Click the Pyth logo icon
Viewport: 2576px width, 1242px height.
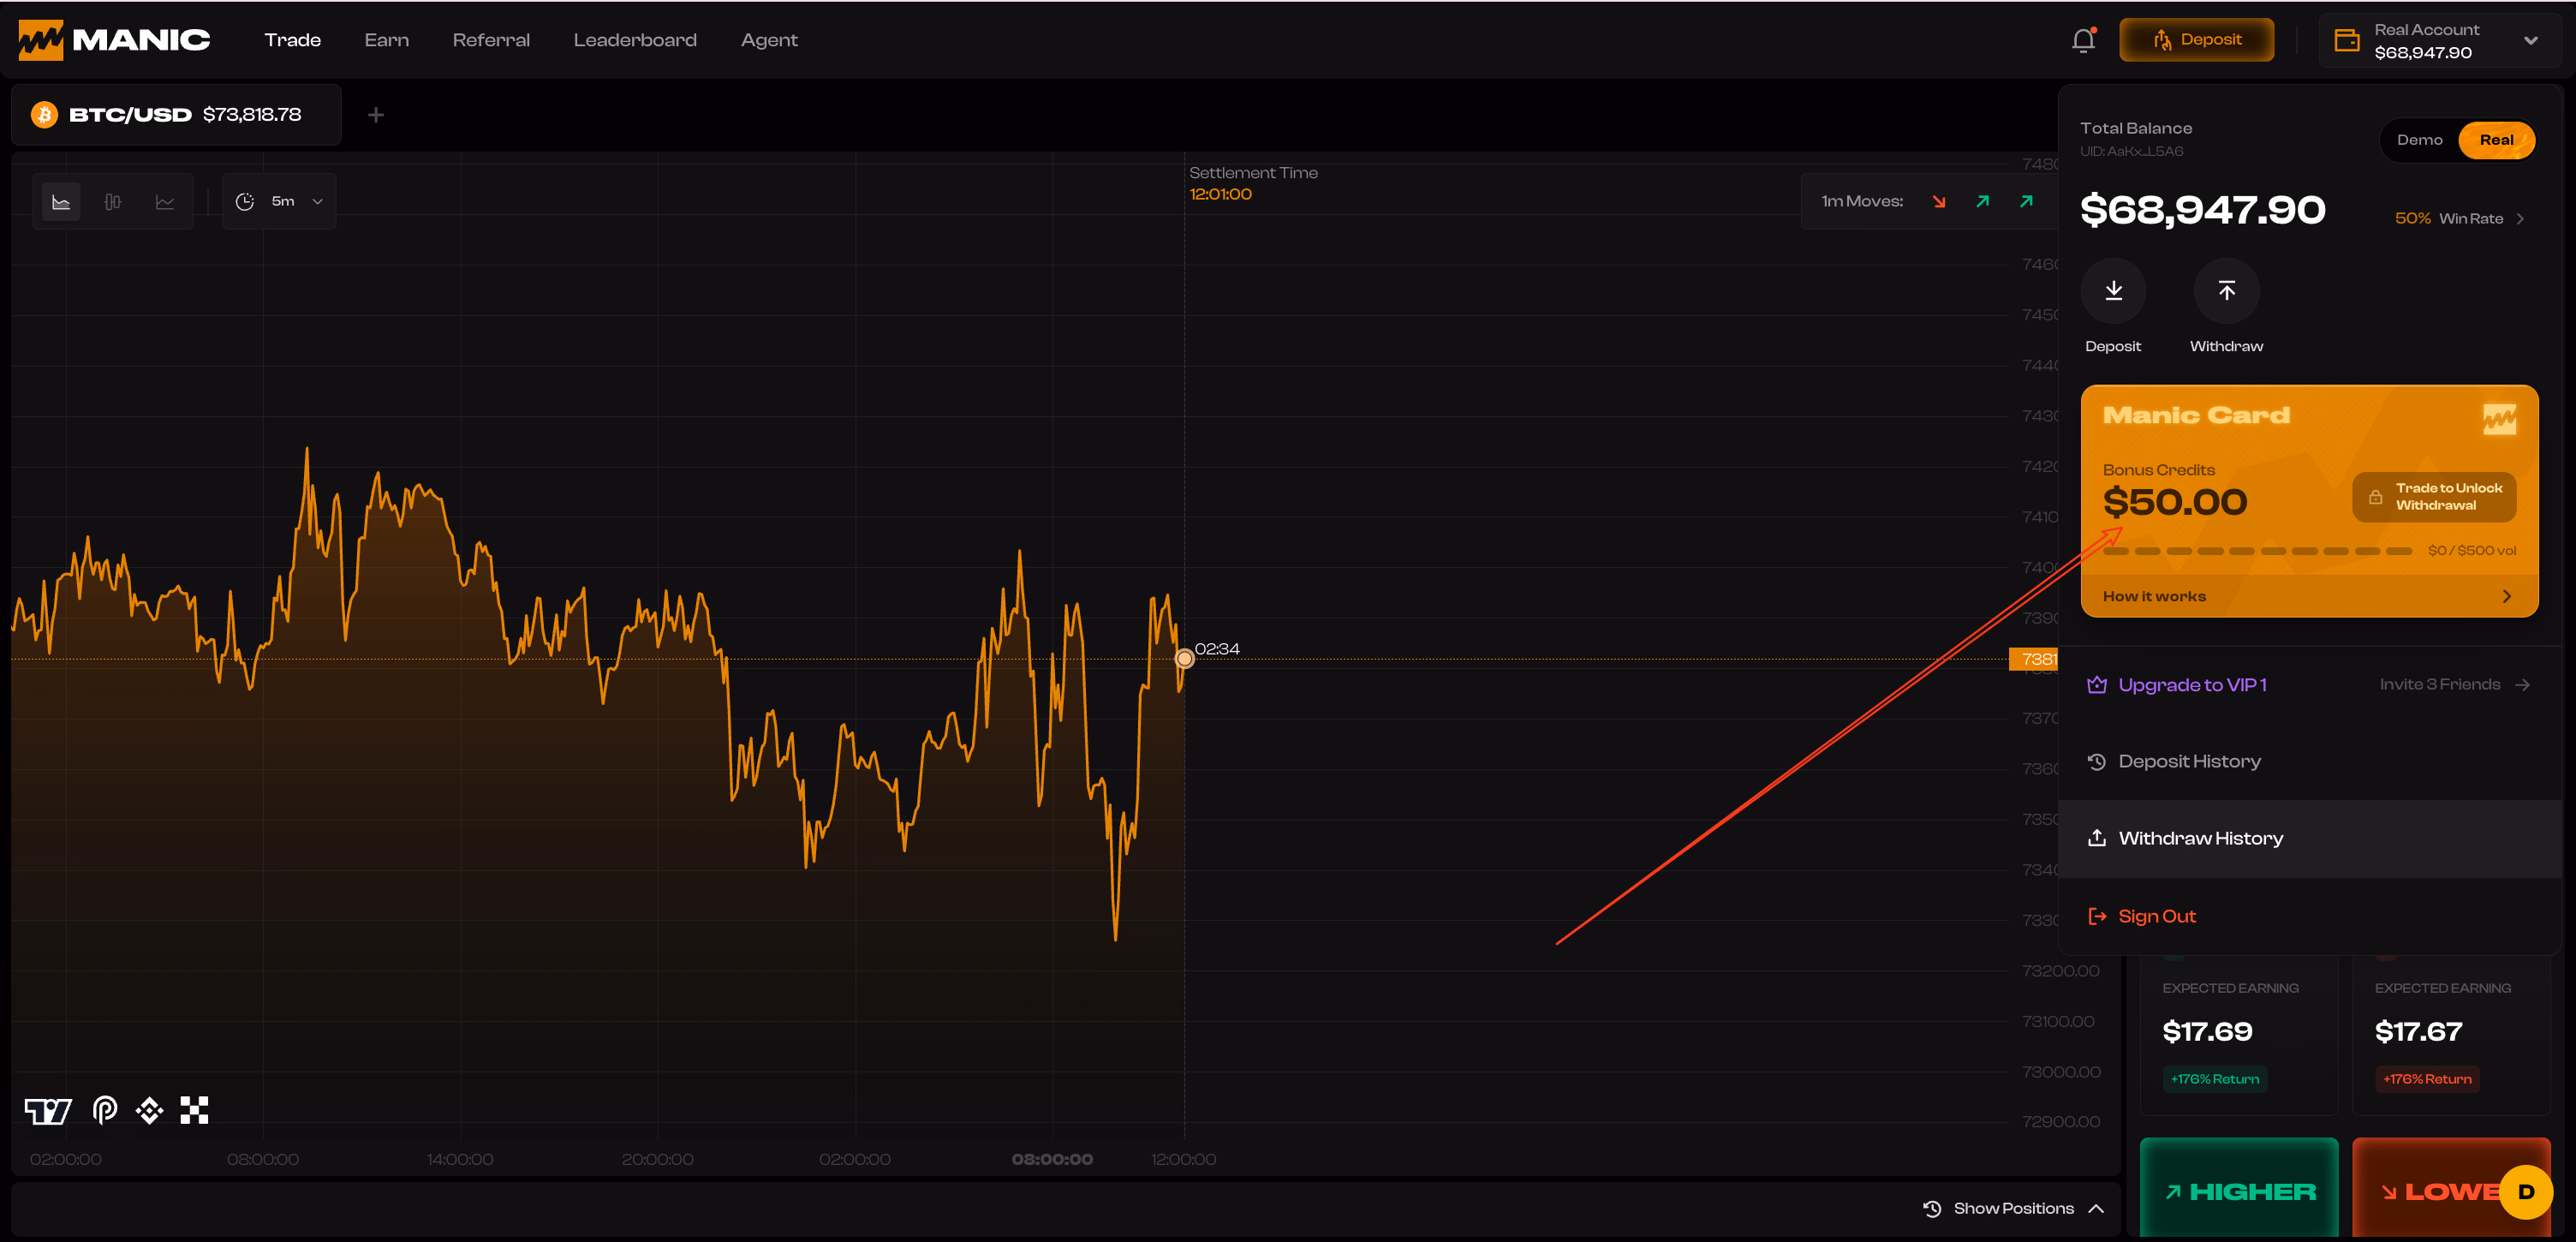point(105,1110)
